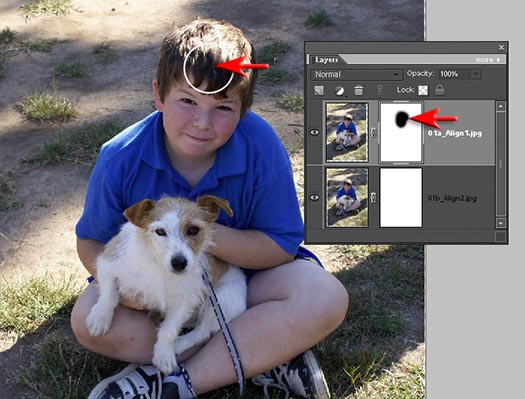Click the Layers list scroll down arrow

coord(501,223)
